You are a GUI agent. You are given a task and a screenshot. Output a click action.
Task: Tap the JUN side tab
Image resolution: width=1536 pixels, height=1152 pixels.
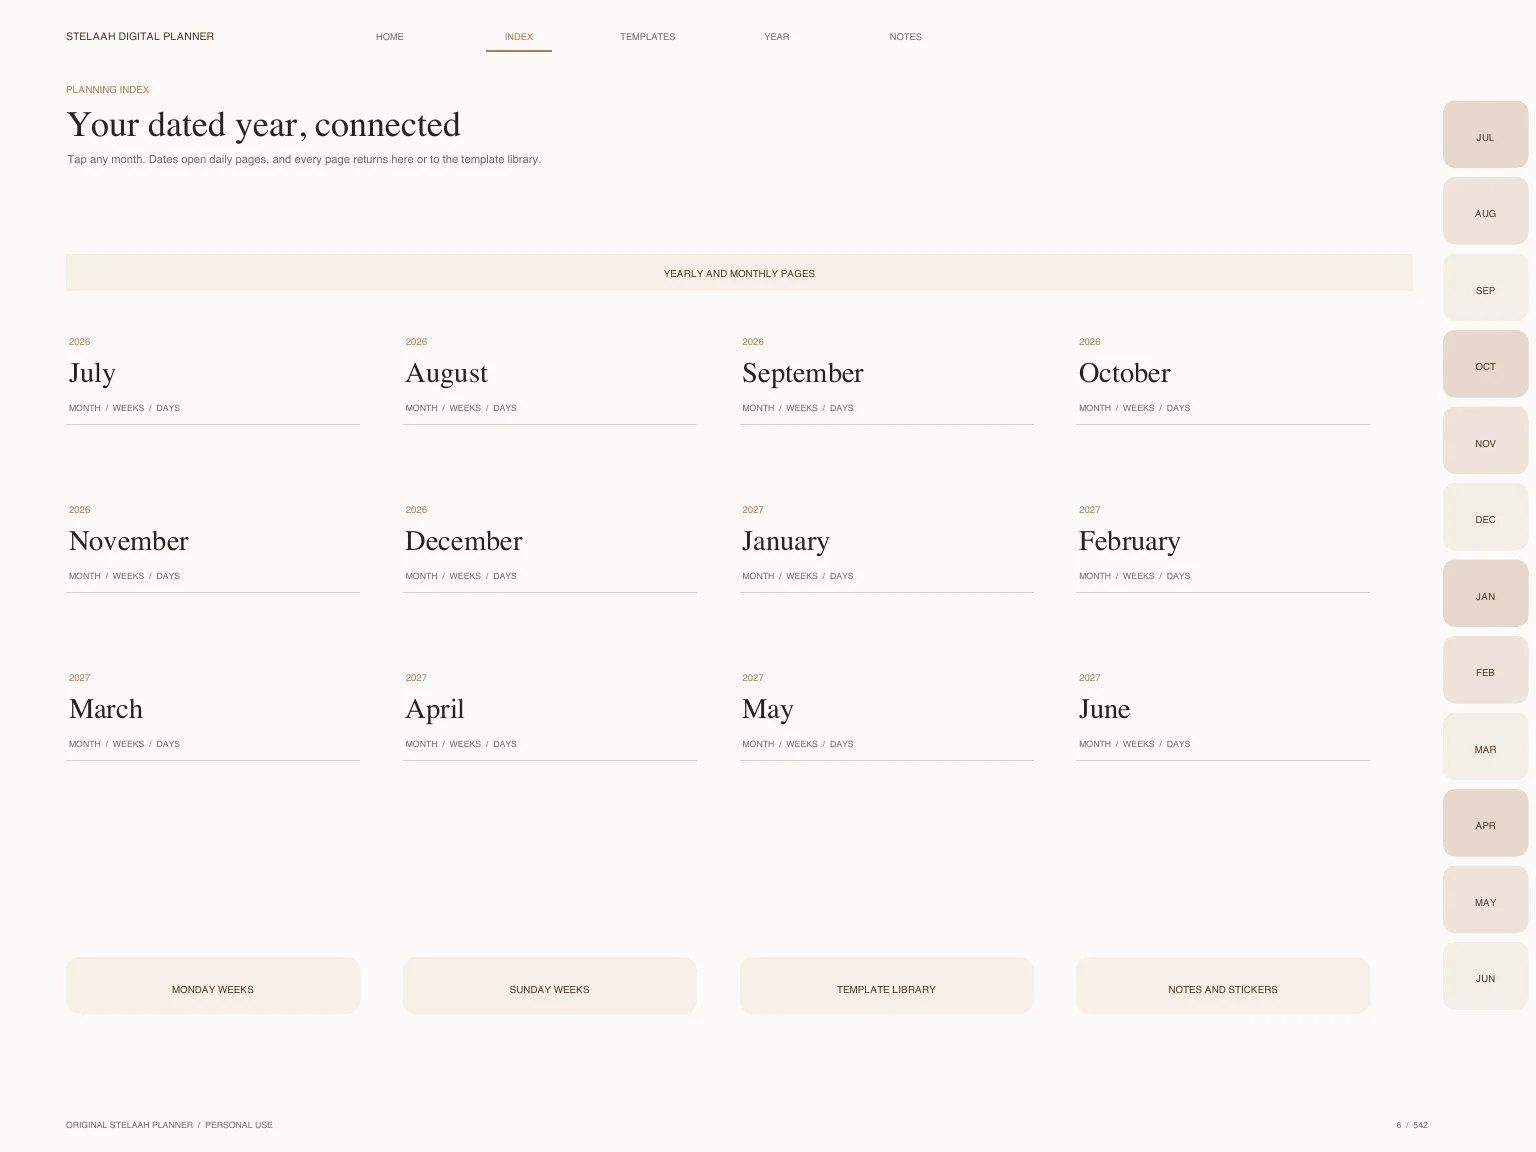pos(1485,976)
